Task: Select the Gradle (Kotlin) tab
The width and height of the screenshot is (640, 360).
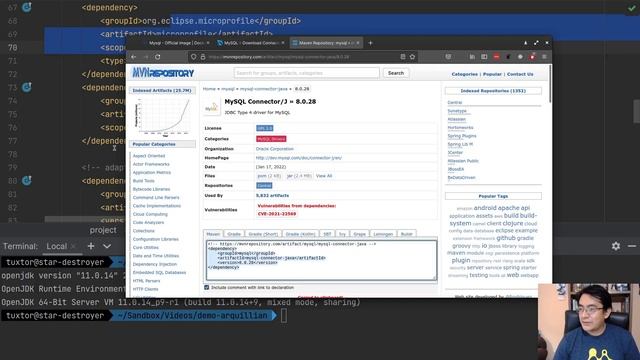Action: (300, 234)
